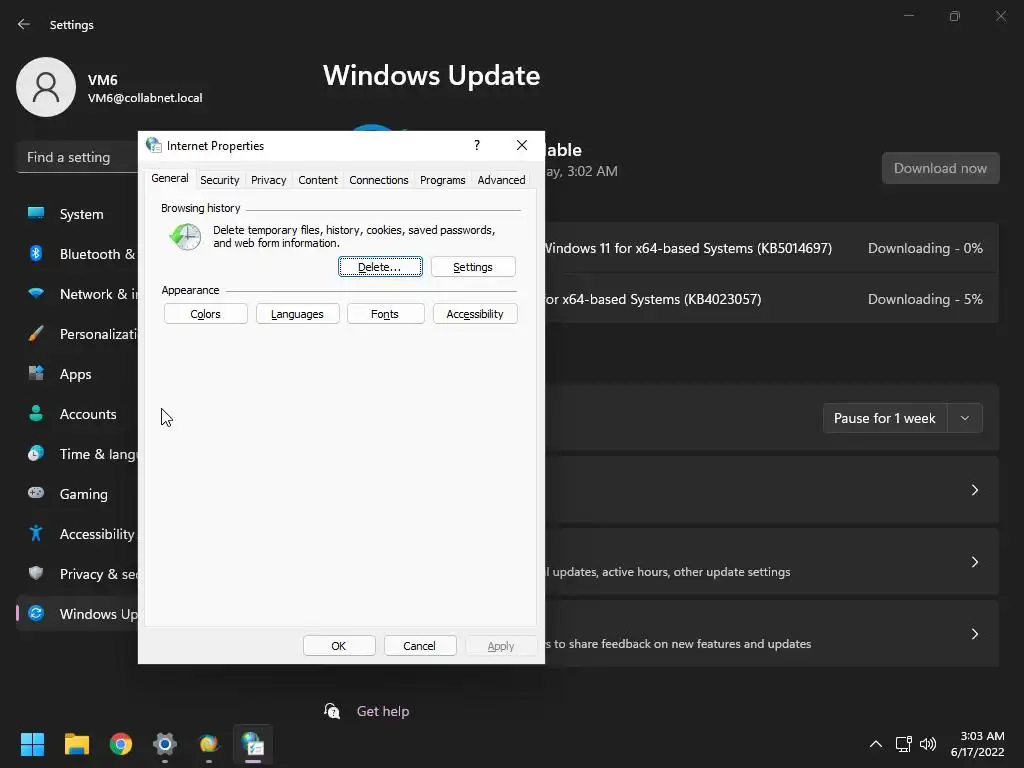Click the KB4023057 update entry text
The height and width of the screenshot is (768, 1024).
click(x=653, y=299)
